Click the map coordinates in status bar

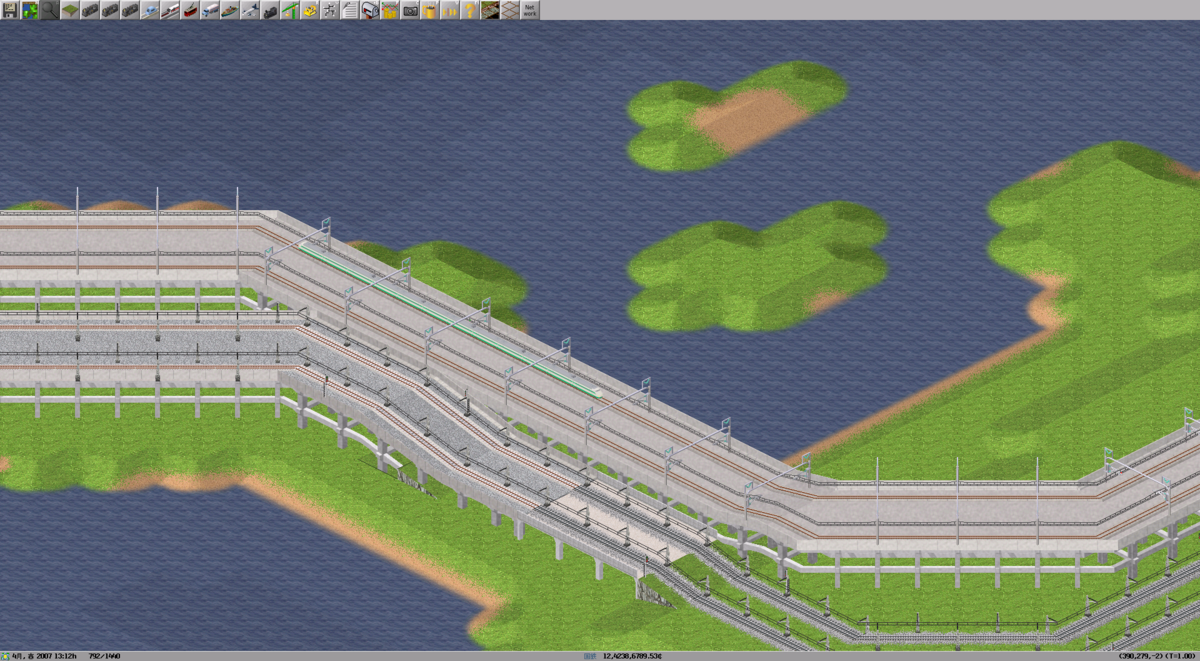[x=1156, y=656]
